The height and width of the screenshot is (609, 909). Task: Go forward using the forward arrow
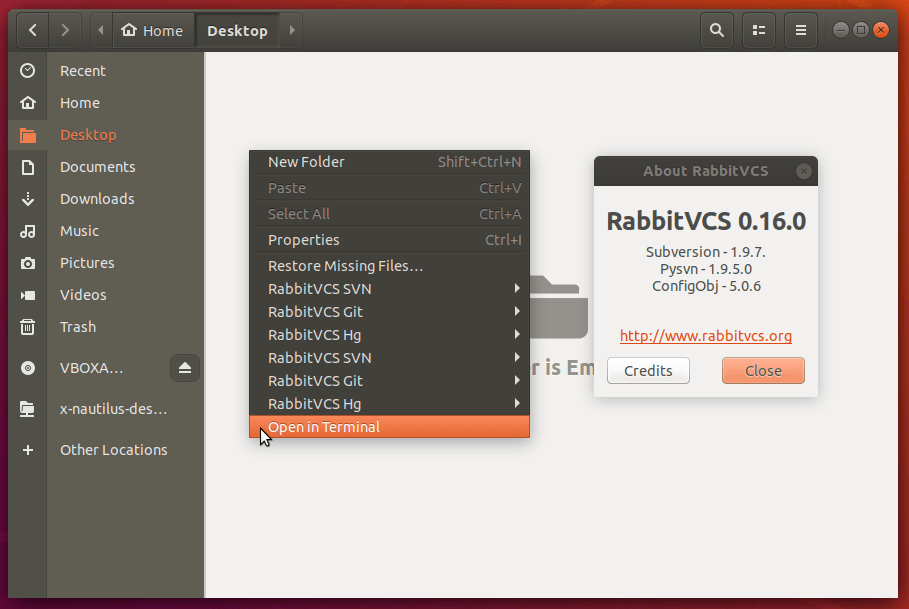click(x=65, y=30)
